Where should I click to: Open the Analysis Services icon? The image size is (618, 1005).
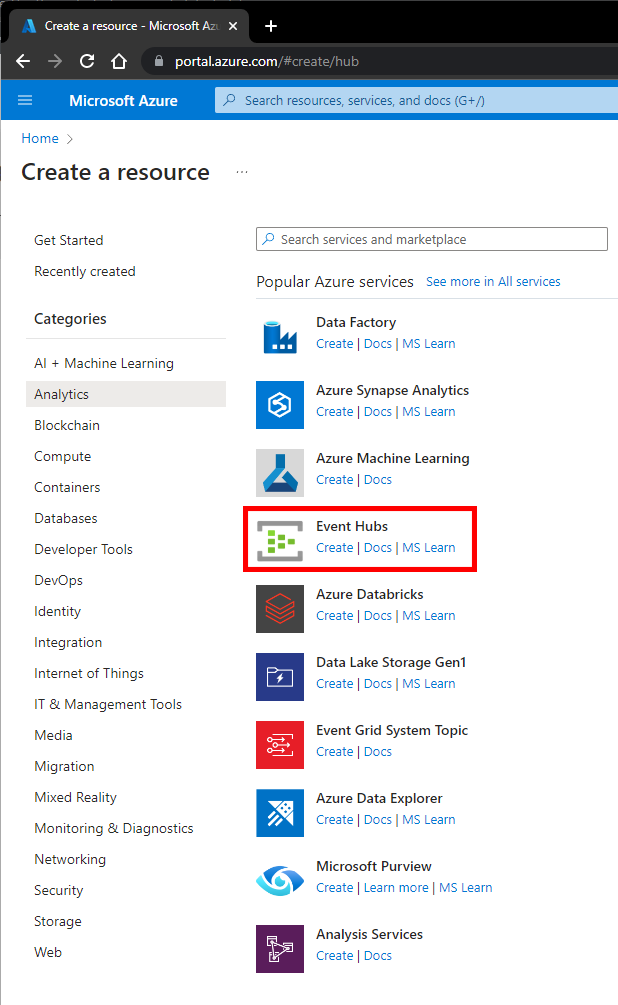(x=280, y=949)
